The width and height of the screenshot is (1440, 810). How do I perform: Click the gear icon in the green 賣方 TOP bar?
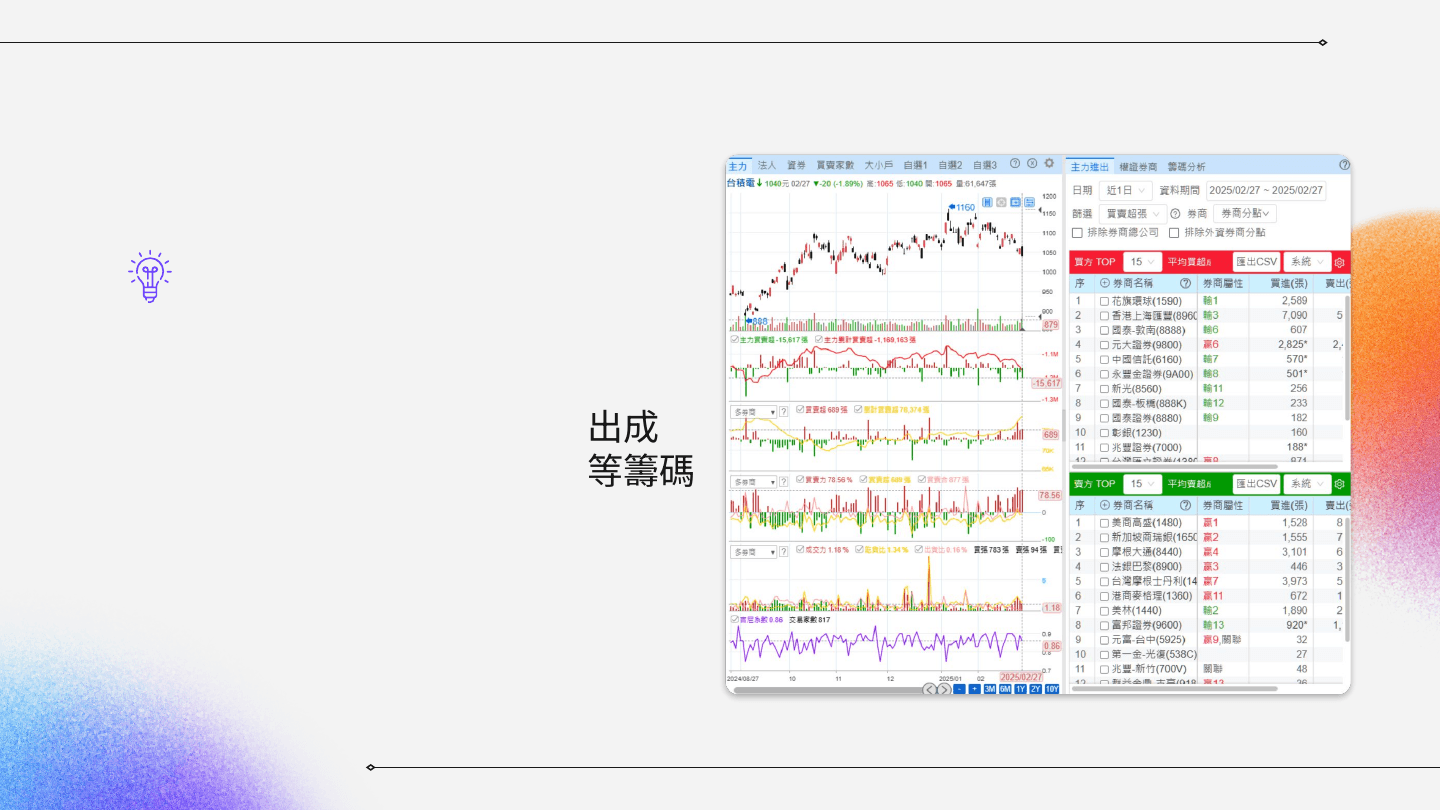1340,485
